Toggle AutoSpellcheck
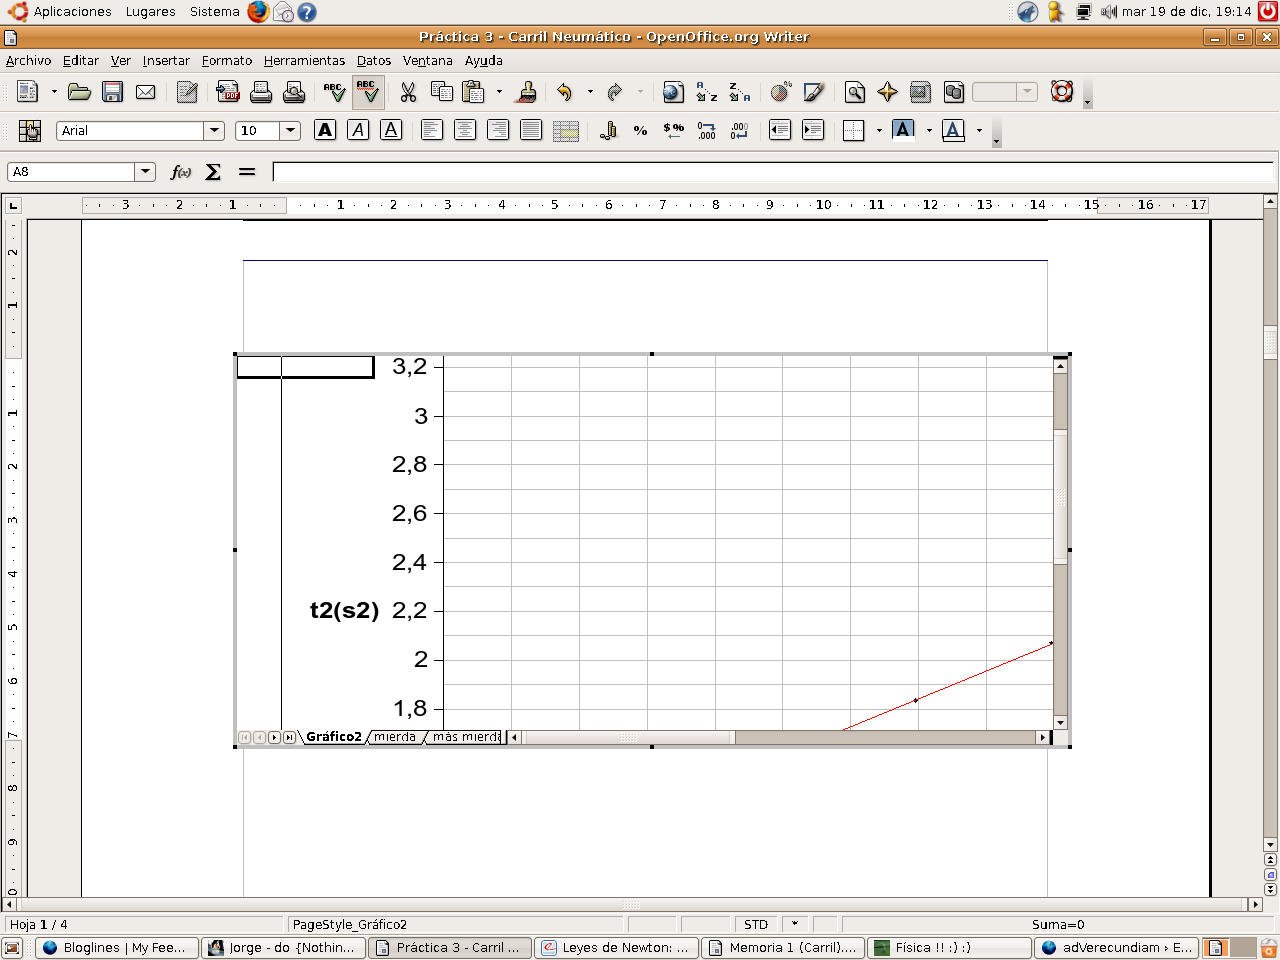The image size is (1280, 960). click(368, 92)
